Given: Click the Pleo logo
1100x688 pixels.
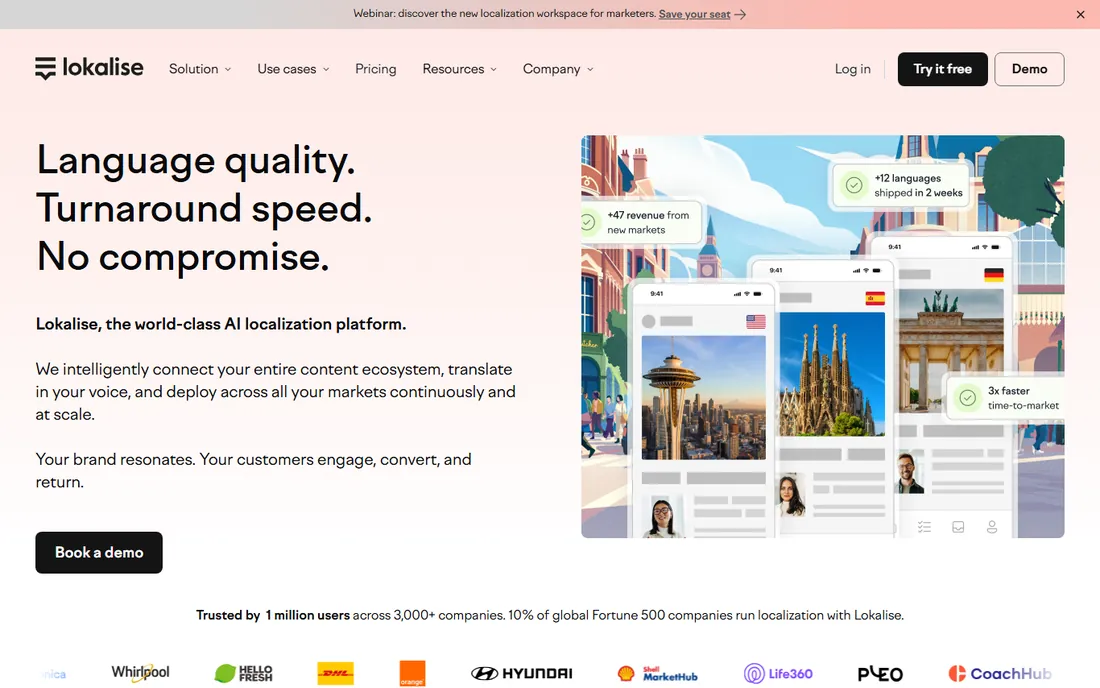Looking at the screenshot, I should pyautogui.click(x=880, y=674).
